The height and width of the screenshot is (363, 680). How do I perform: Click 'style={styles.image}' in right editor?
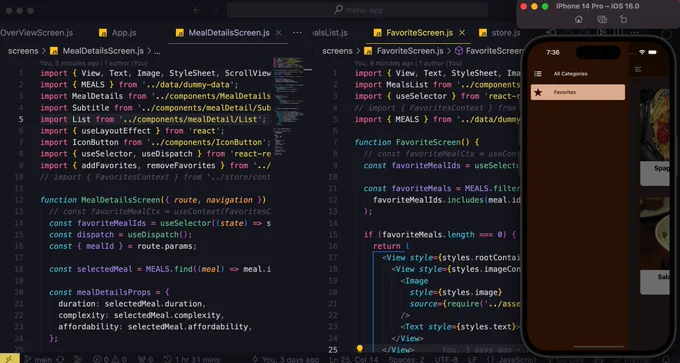(456, 292)
